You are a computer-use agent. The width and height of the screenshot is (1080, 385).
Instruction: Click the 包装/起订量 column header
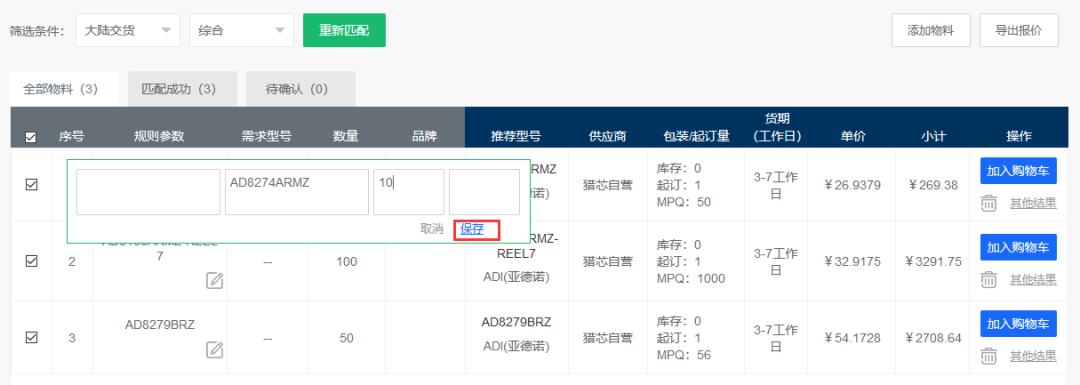(x=696, y=136)
